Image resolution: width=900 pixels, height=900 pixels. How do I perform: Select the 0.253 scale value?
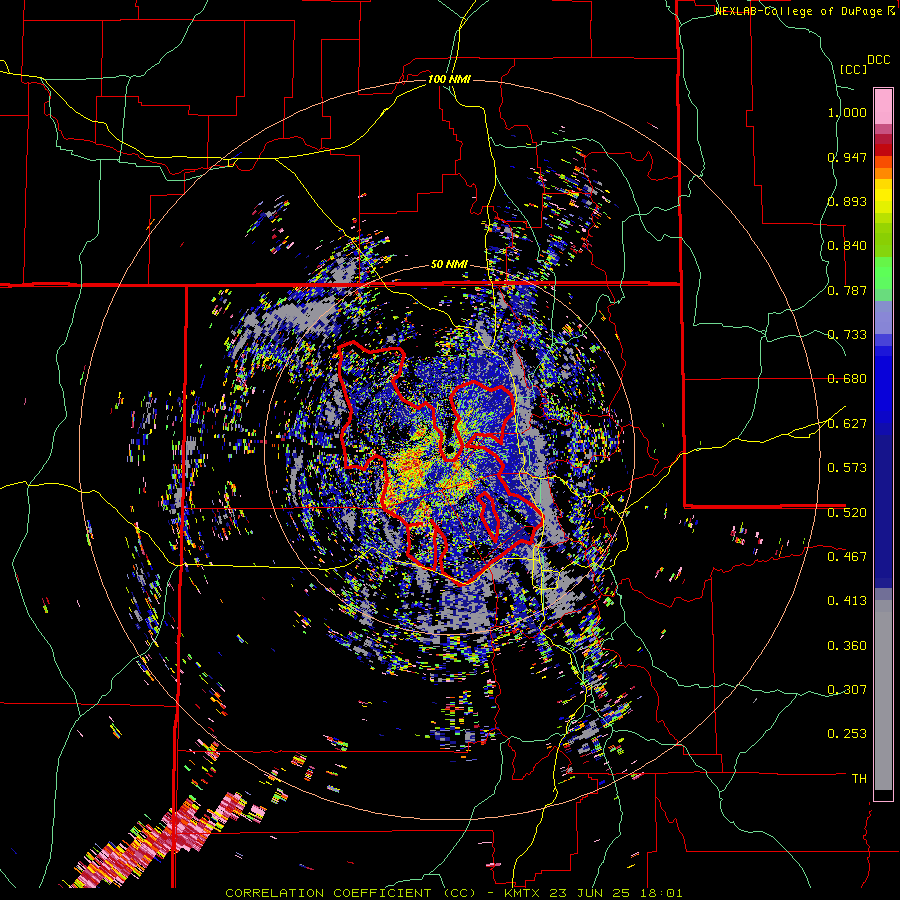pos(847,734)
